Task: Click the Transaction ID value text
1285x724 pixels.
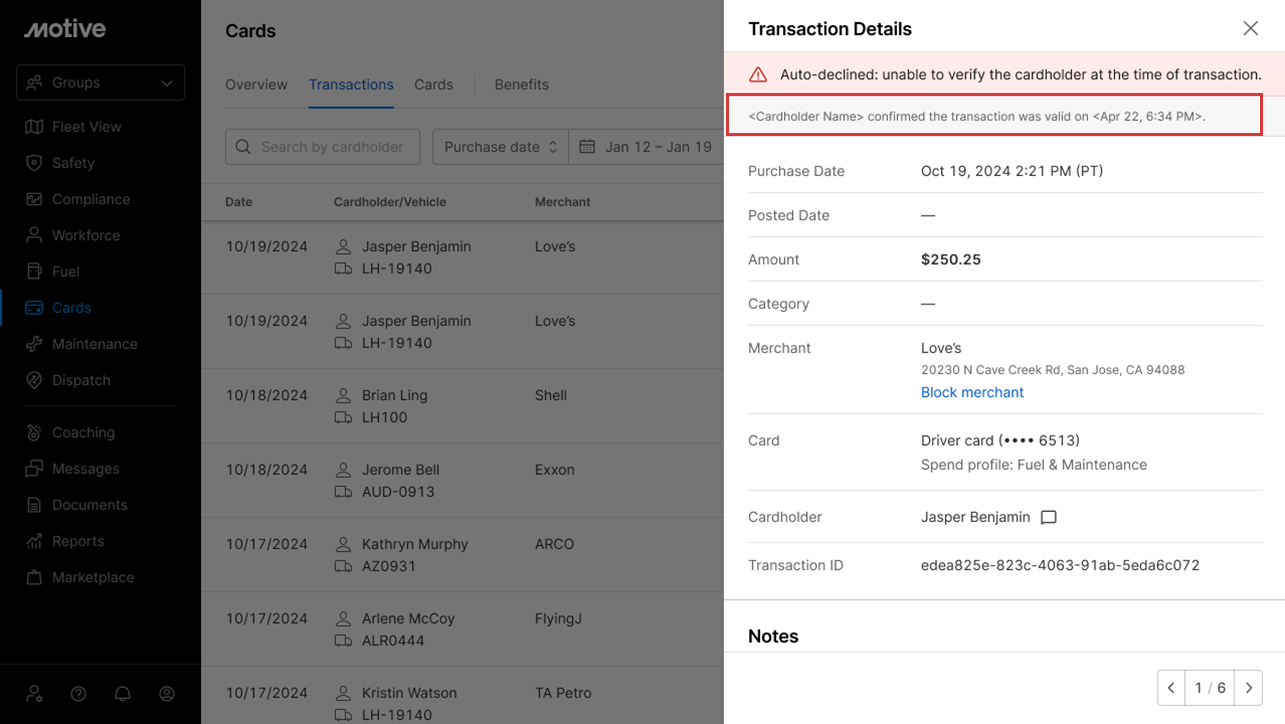Action: [1060, 565]
